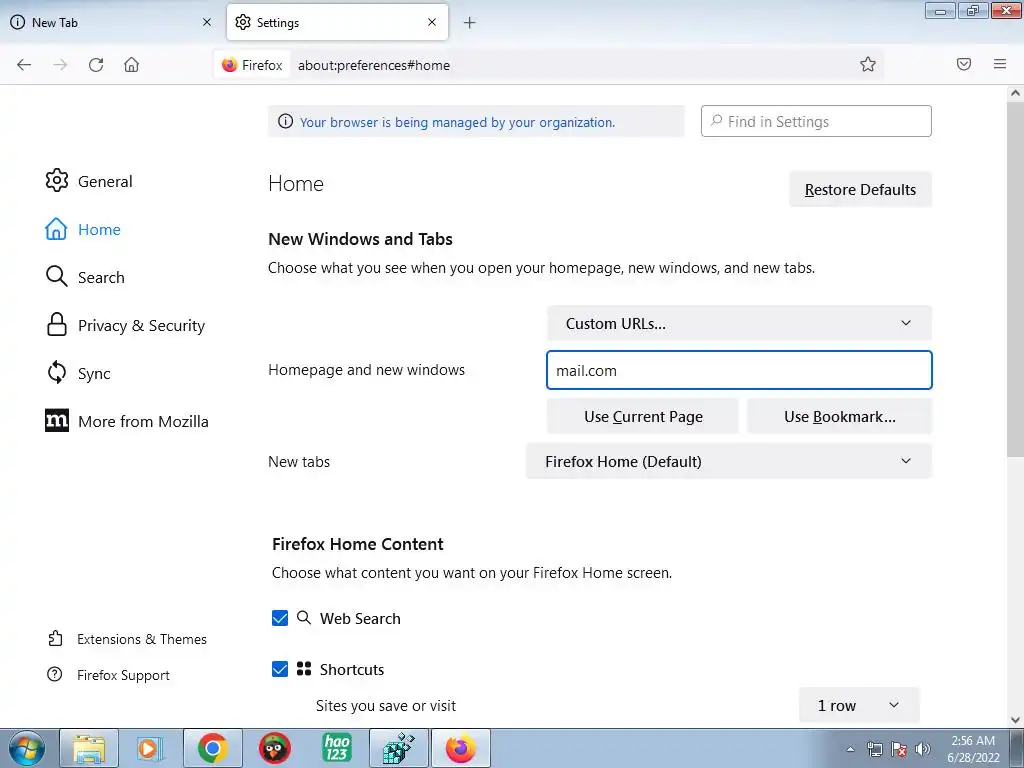Screen dimensions: 1024x768
Task: Open the Shortcuts 1 row dropdown
Action: [x=859, y=705]
